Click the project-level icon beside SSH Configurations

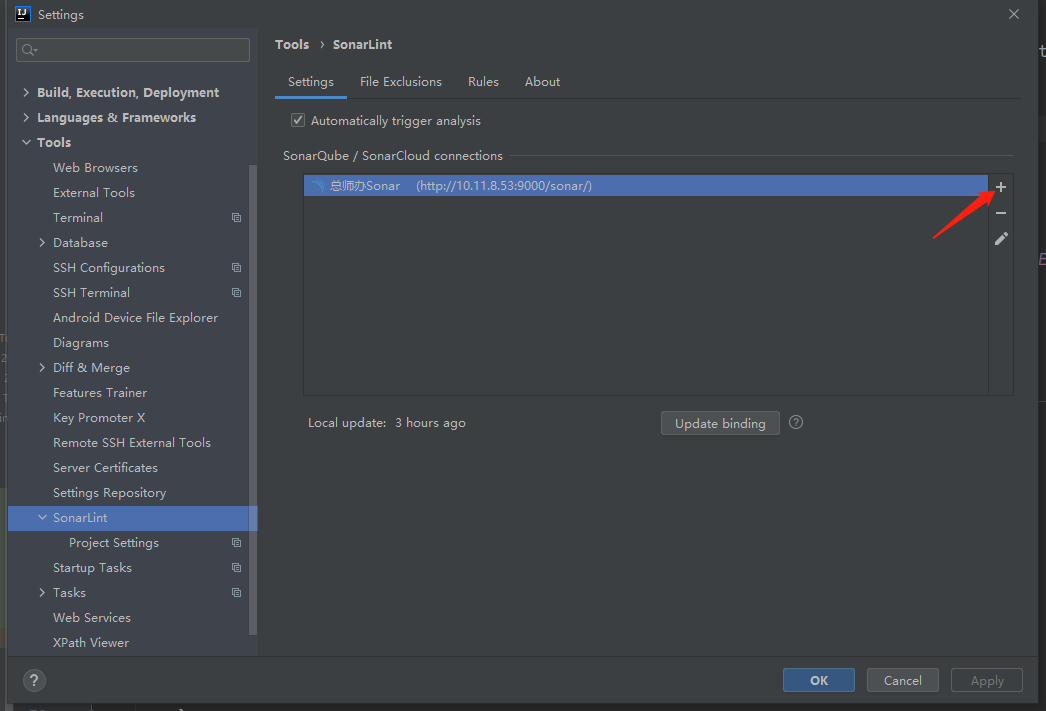tap(236, 267)
